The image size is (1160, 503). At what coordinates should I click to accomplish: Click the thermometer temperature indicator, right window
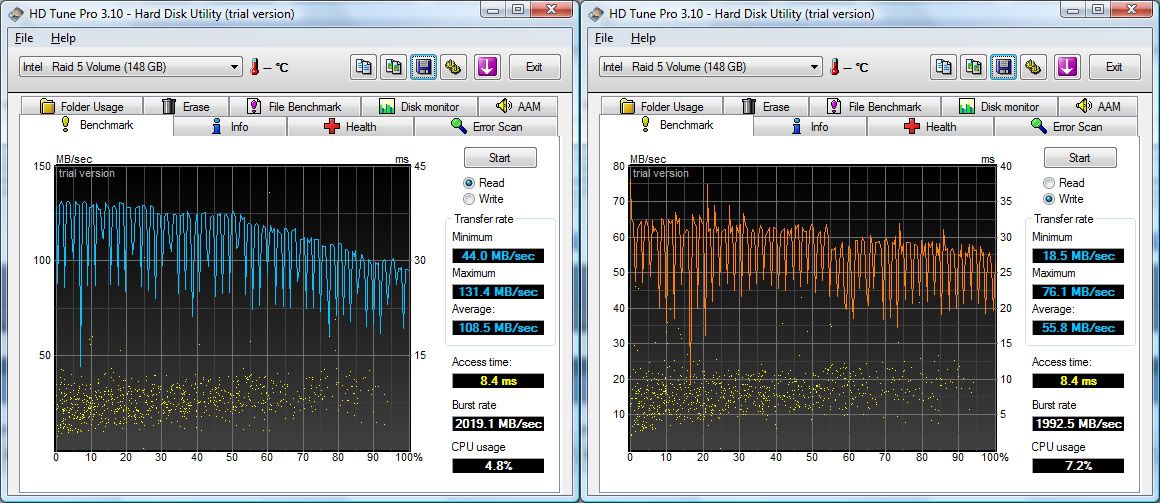pos(835,67)
